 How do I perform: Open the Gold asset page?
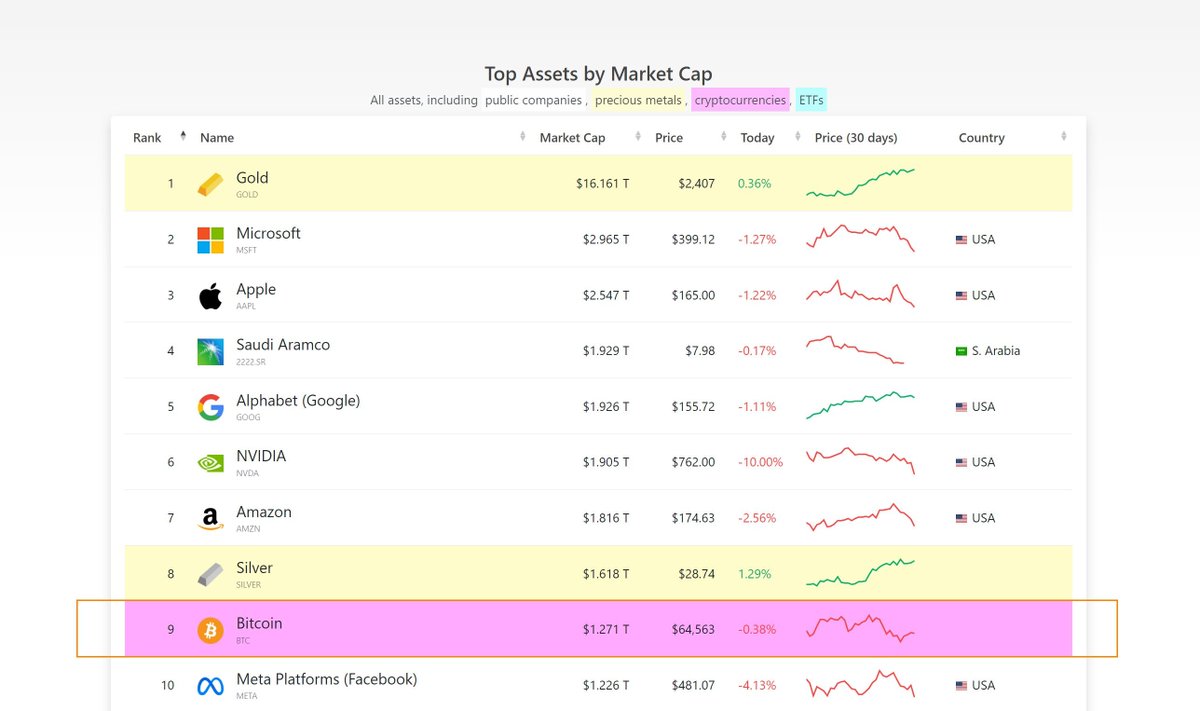pos(252,178)
